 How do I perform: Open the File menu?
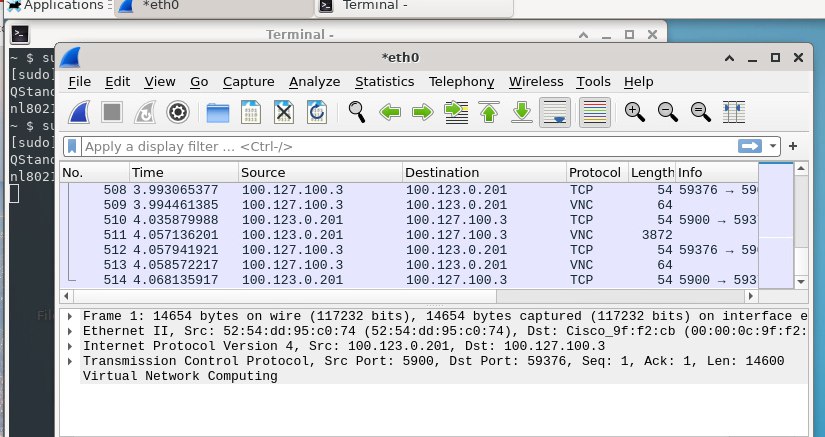pos(79,82)
